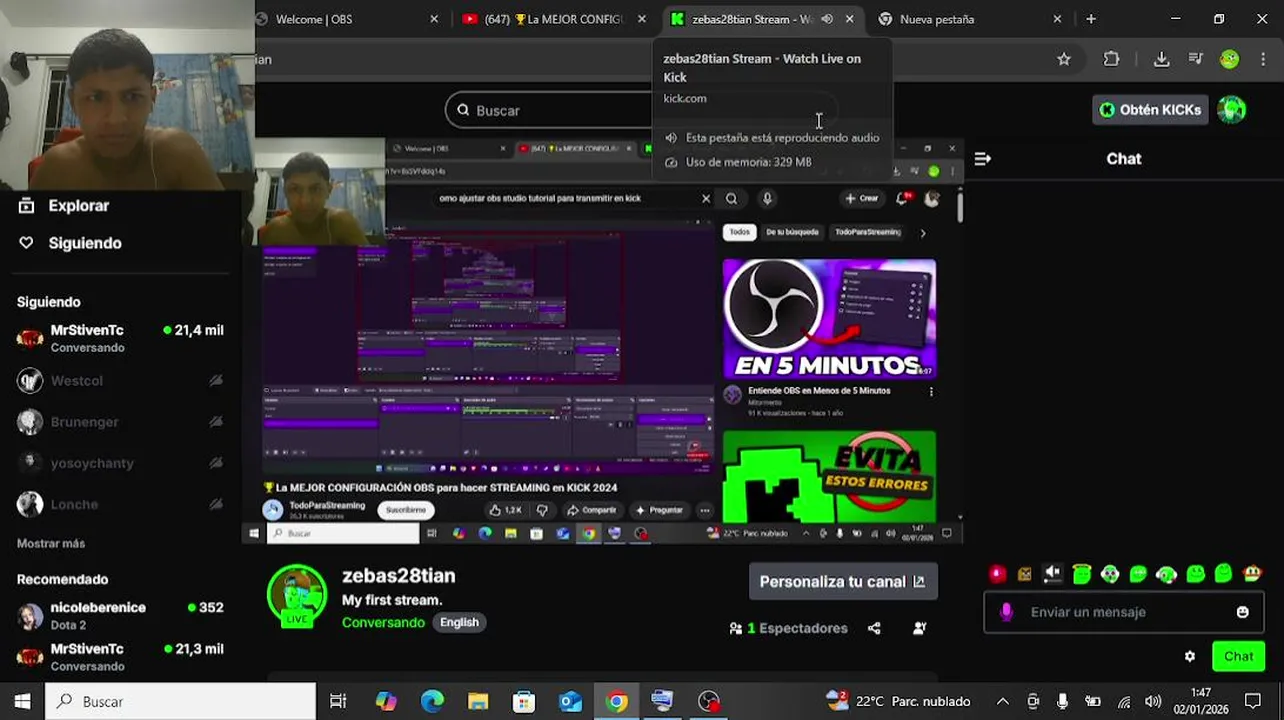
Task: Click Windows taskbar Buscar search box
Action: (x=180, y=701)
